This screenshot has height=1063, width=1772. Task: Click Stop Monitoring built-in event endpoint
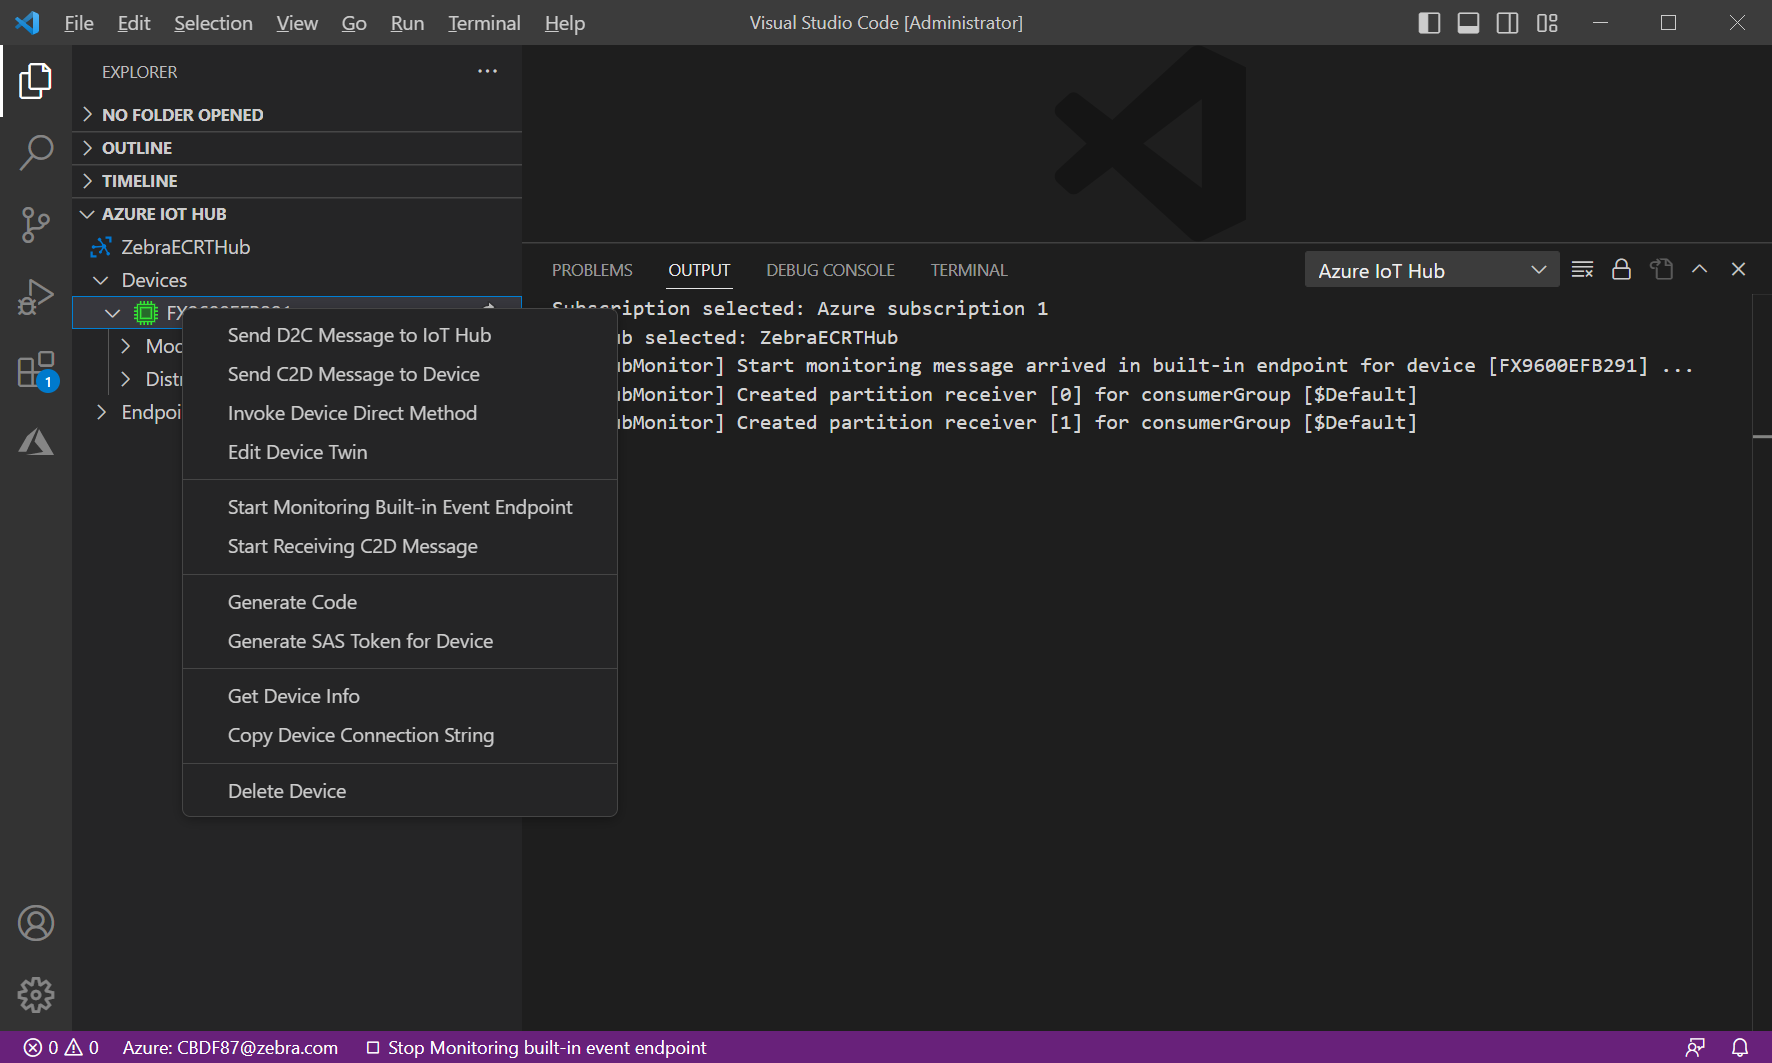pyautogui.click(x=537, y=1047)
